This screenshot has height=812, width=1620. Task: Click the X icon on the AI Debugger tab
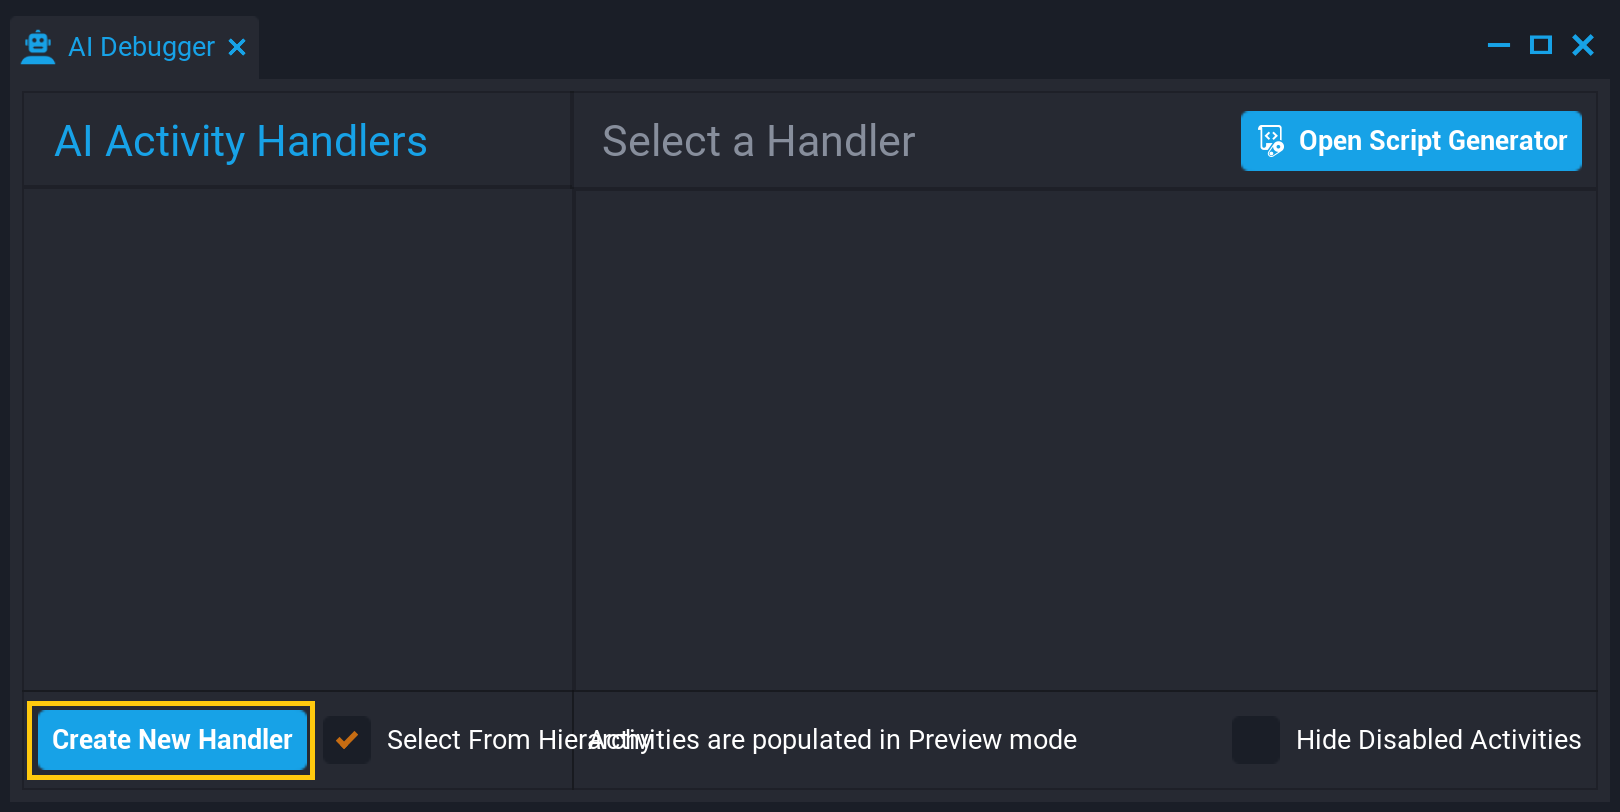[x=237, y=46]
